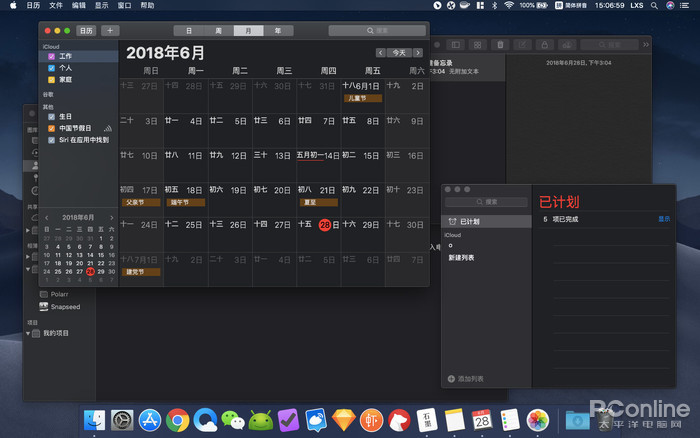
Task: Open the 夏至 event on June 21
Action: click(x=318, y=202)
